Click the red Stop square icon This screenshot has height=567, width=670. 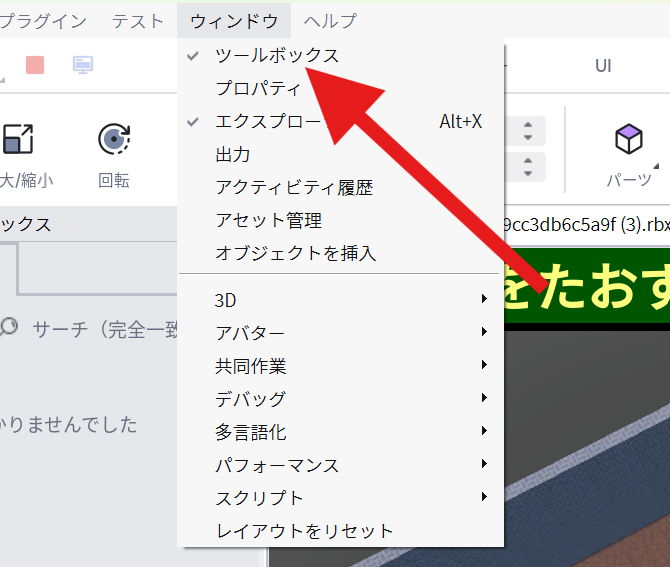(x=35, y=65)
